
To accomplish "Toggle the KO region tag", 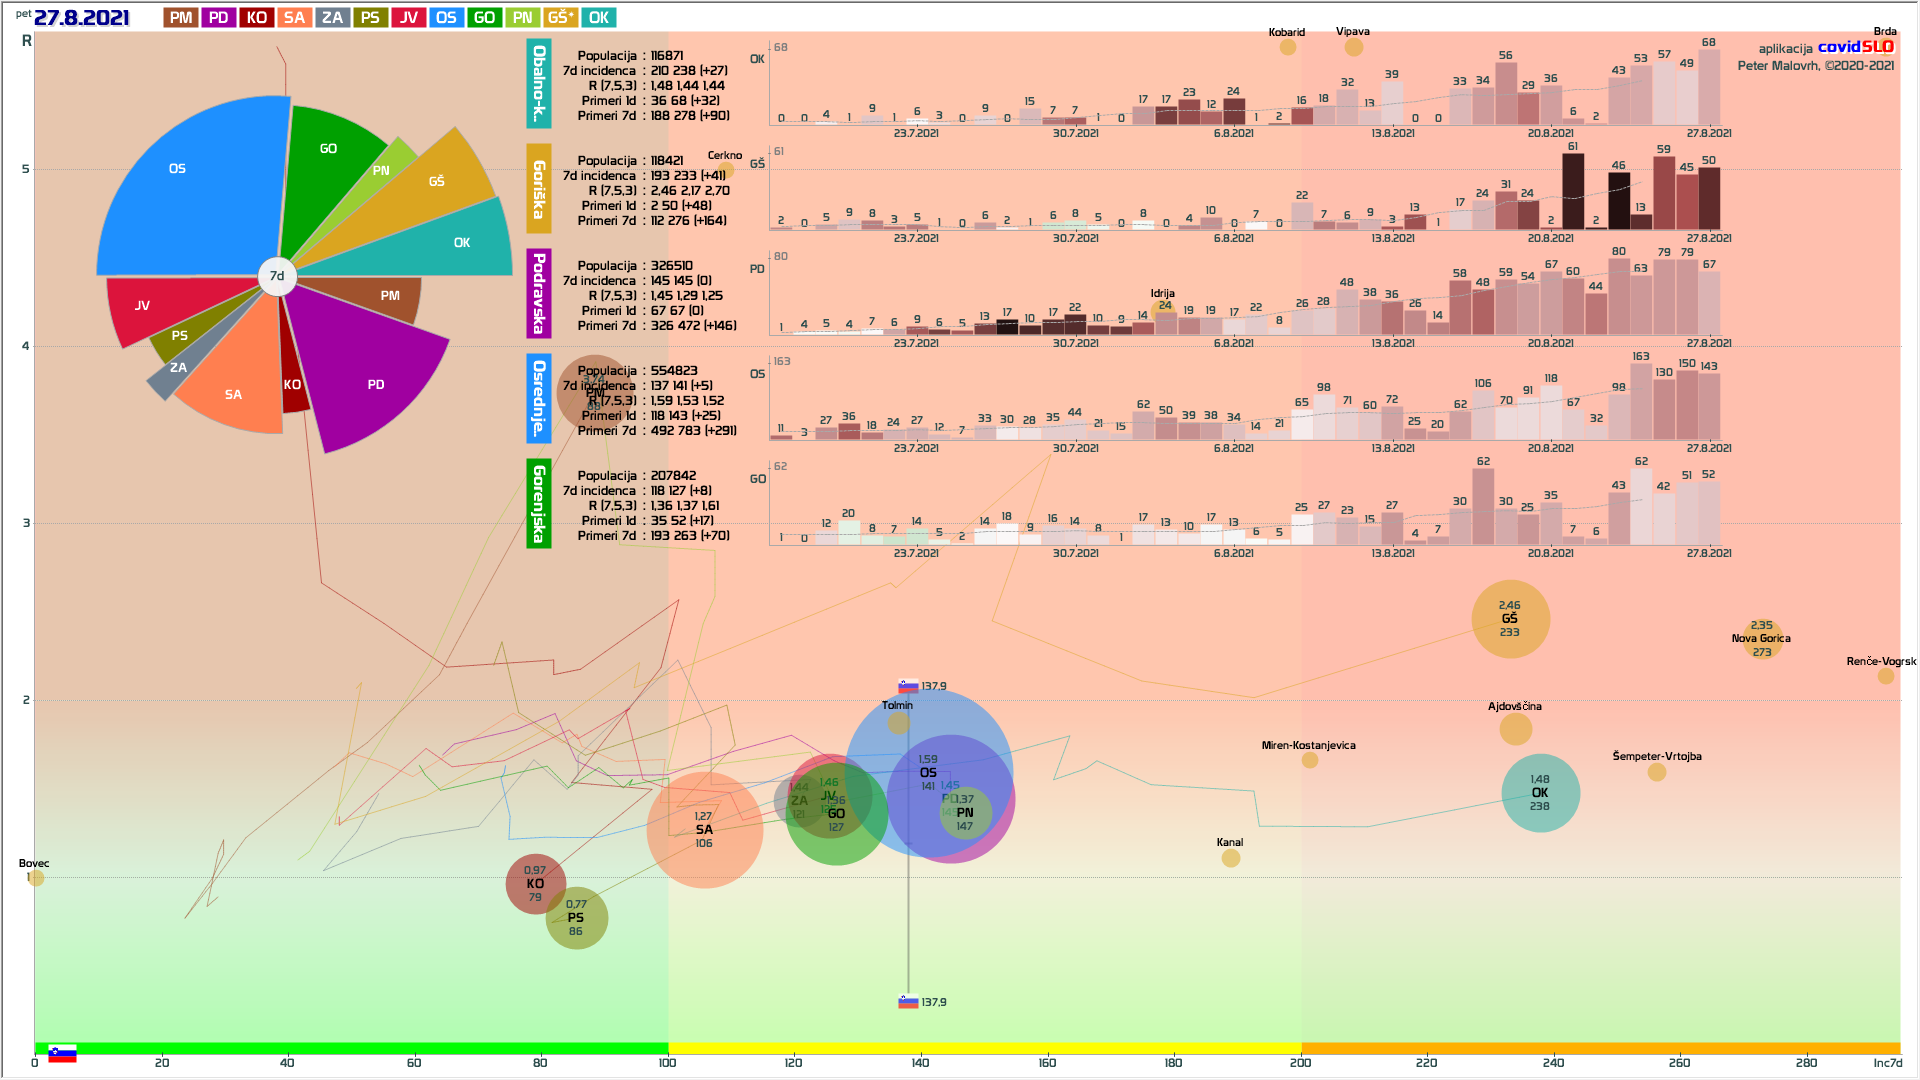I will click(257, 18).
